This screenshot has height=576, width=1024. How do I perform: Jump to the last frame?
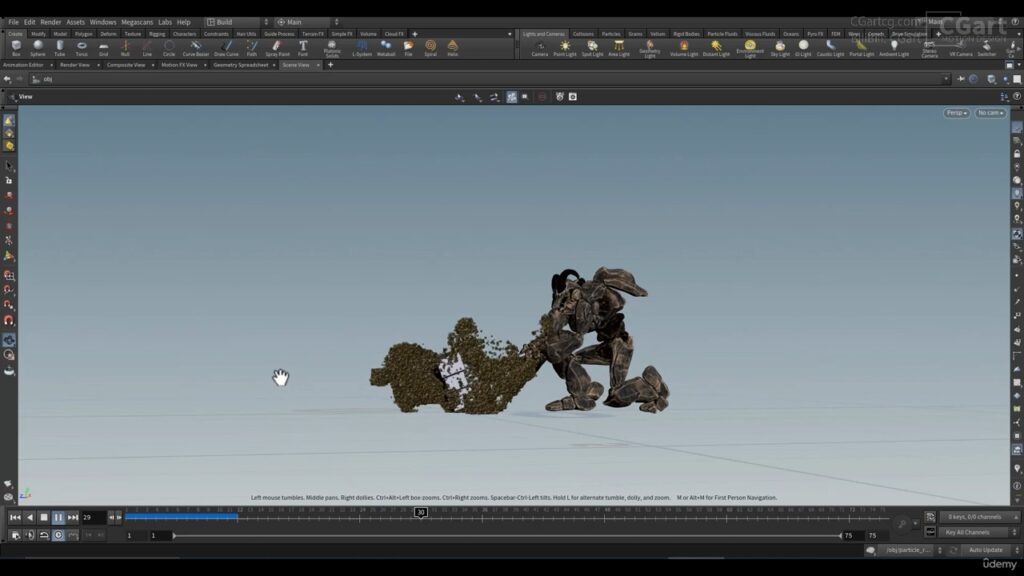(x=72, y=517)
